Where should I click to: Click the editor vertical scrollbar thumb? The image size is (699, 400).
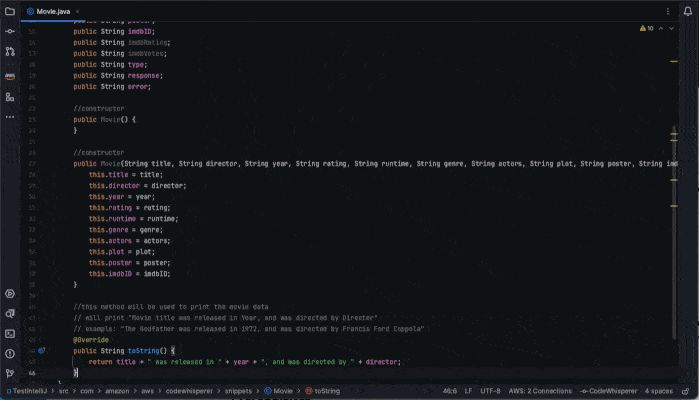click(674, 232)
